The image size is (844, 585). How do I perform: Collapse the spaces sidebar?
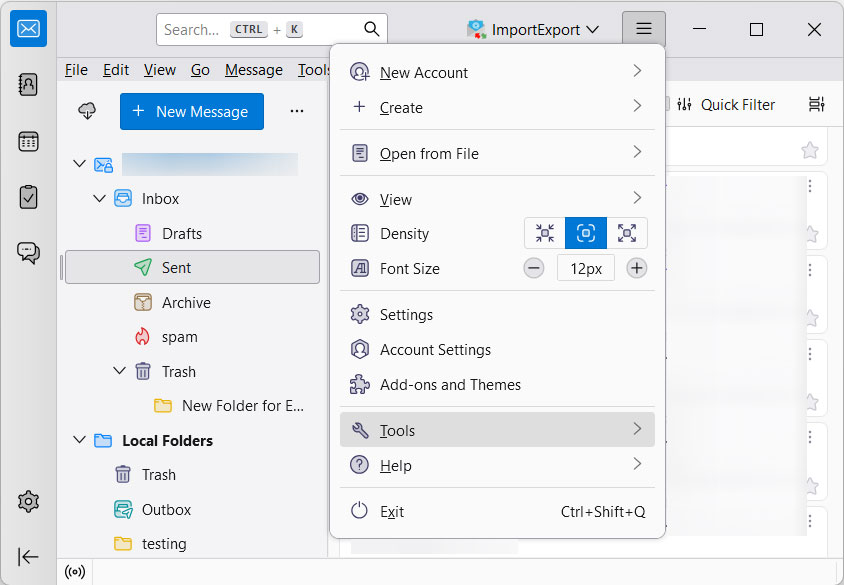pos(27,557)
